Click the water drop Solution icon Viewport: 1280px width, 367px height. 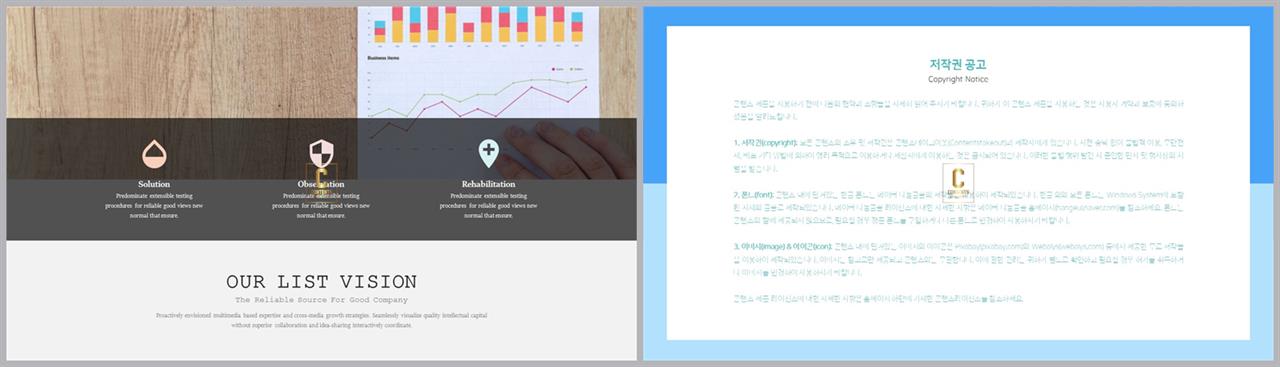click(x=154, y=154)
